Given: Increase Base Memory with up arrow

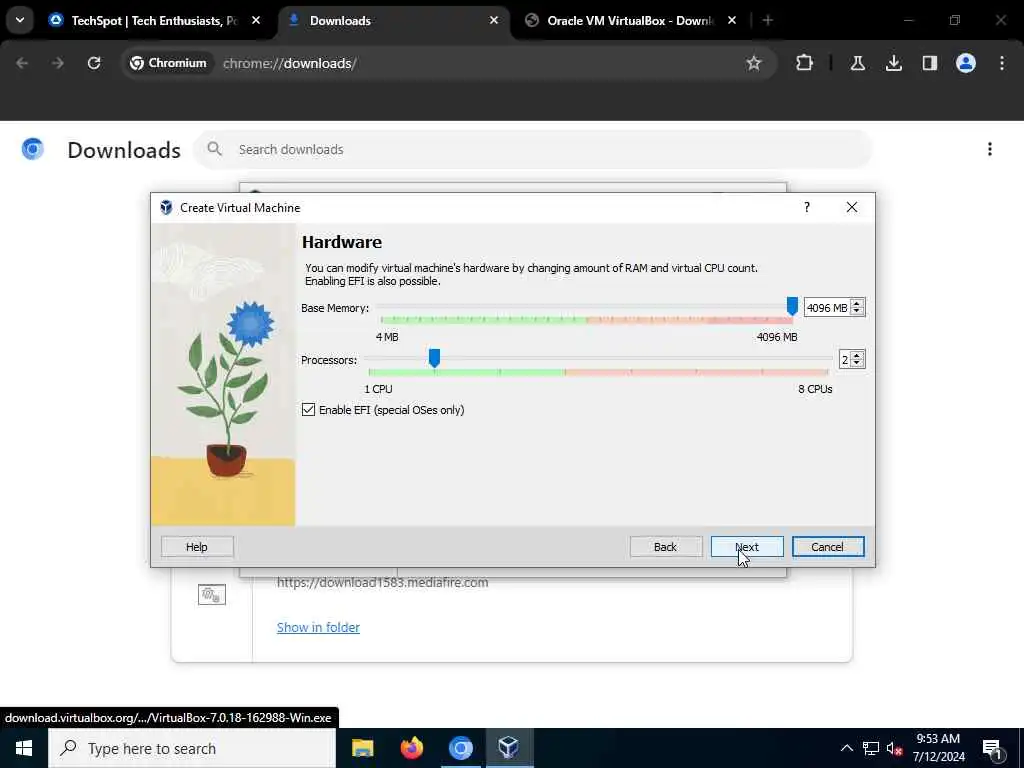Looking at the screenshot, I should [x=857, y=303].
